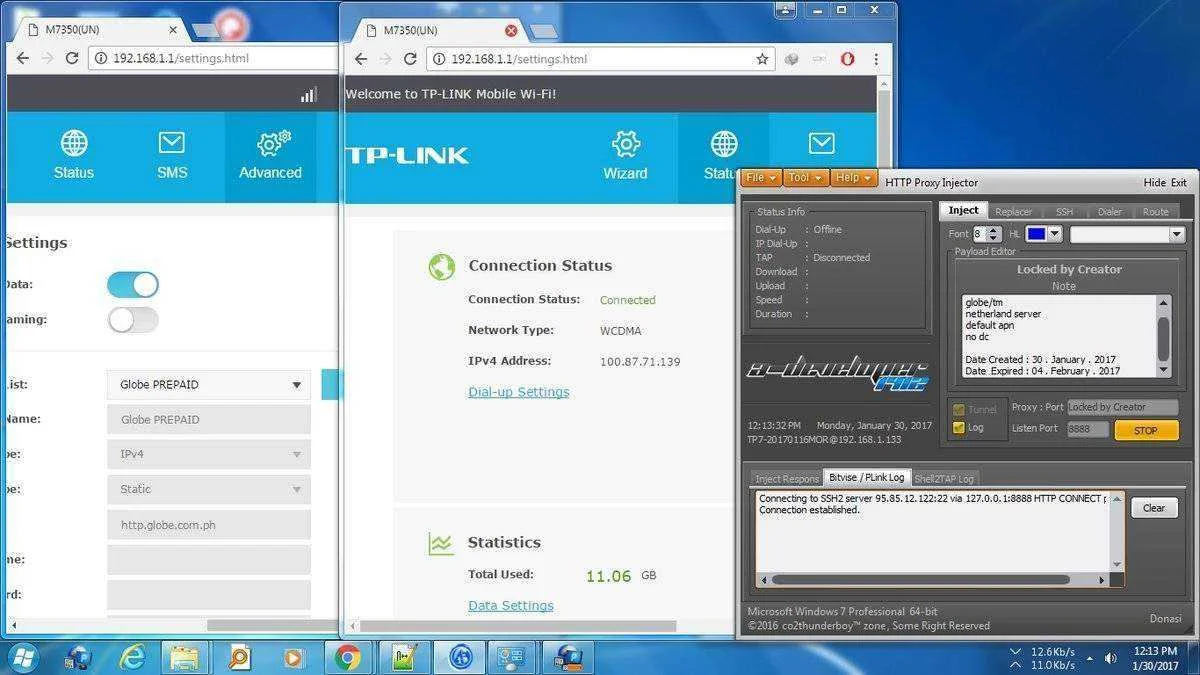Open the Data Settings link

click(x=510, y=605)
